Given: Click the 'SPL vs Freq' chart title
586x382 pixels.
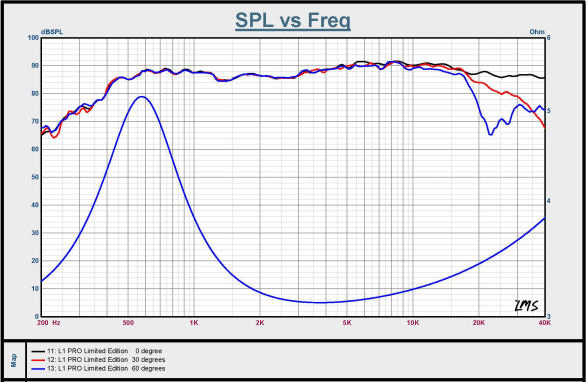Looking at the screenshot, I should click(293, 21).
